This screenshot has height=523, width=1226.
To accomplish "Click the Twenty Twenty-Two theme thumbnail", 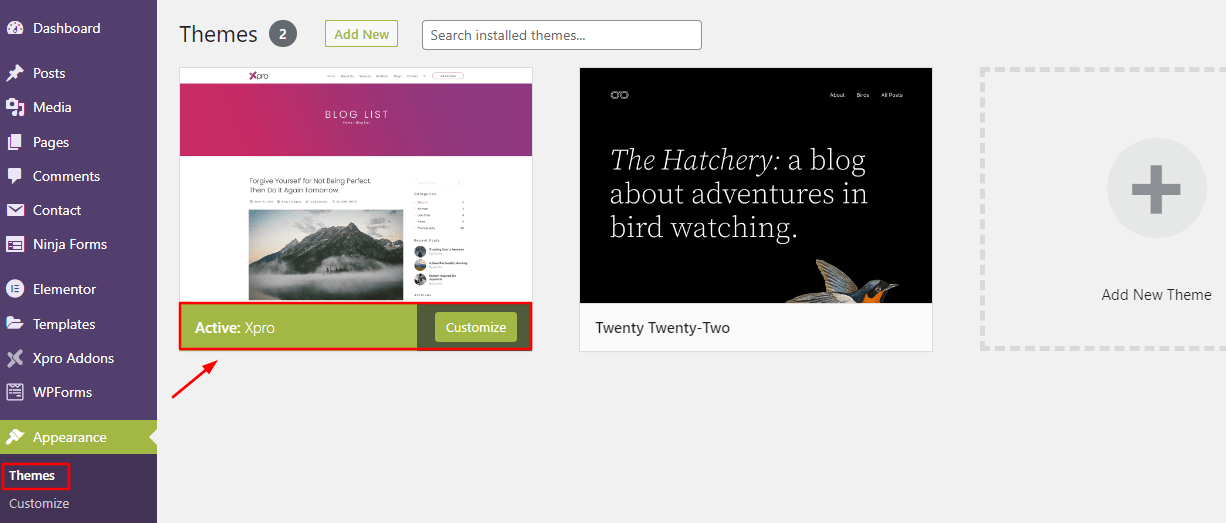I will 756,186.
